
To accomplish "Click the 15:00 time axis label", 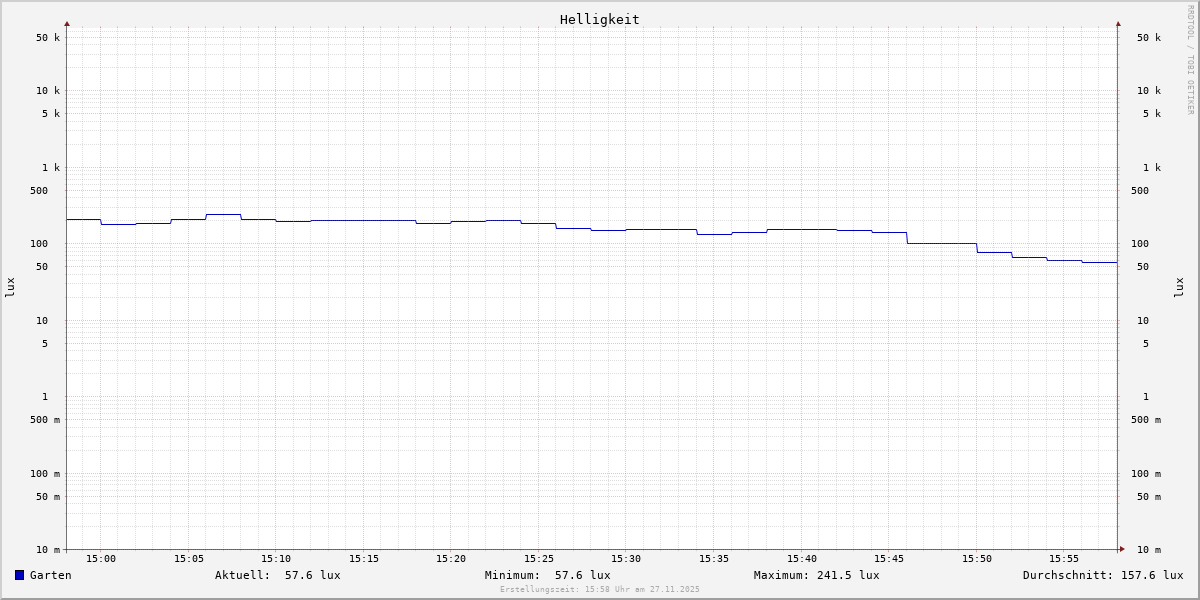I will (101, 559).
